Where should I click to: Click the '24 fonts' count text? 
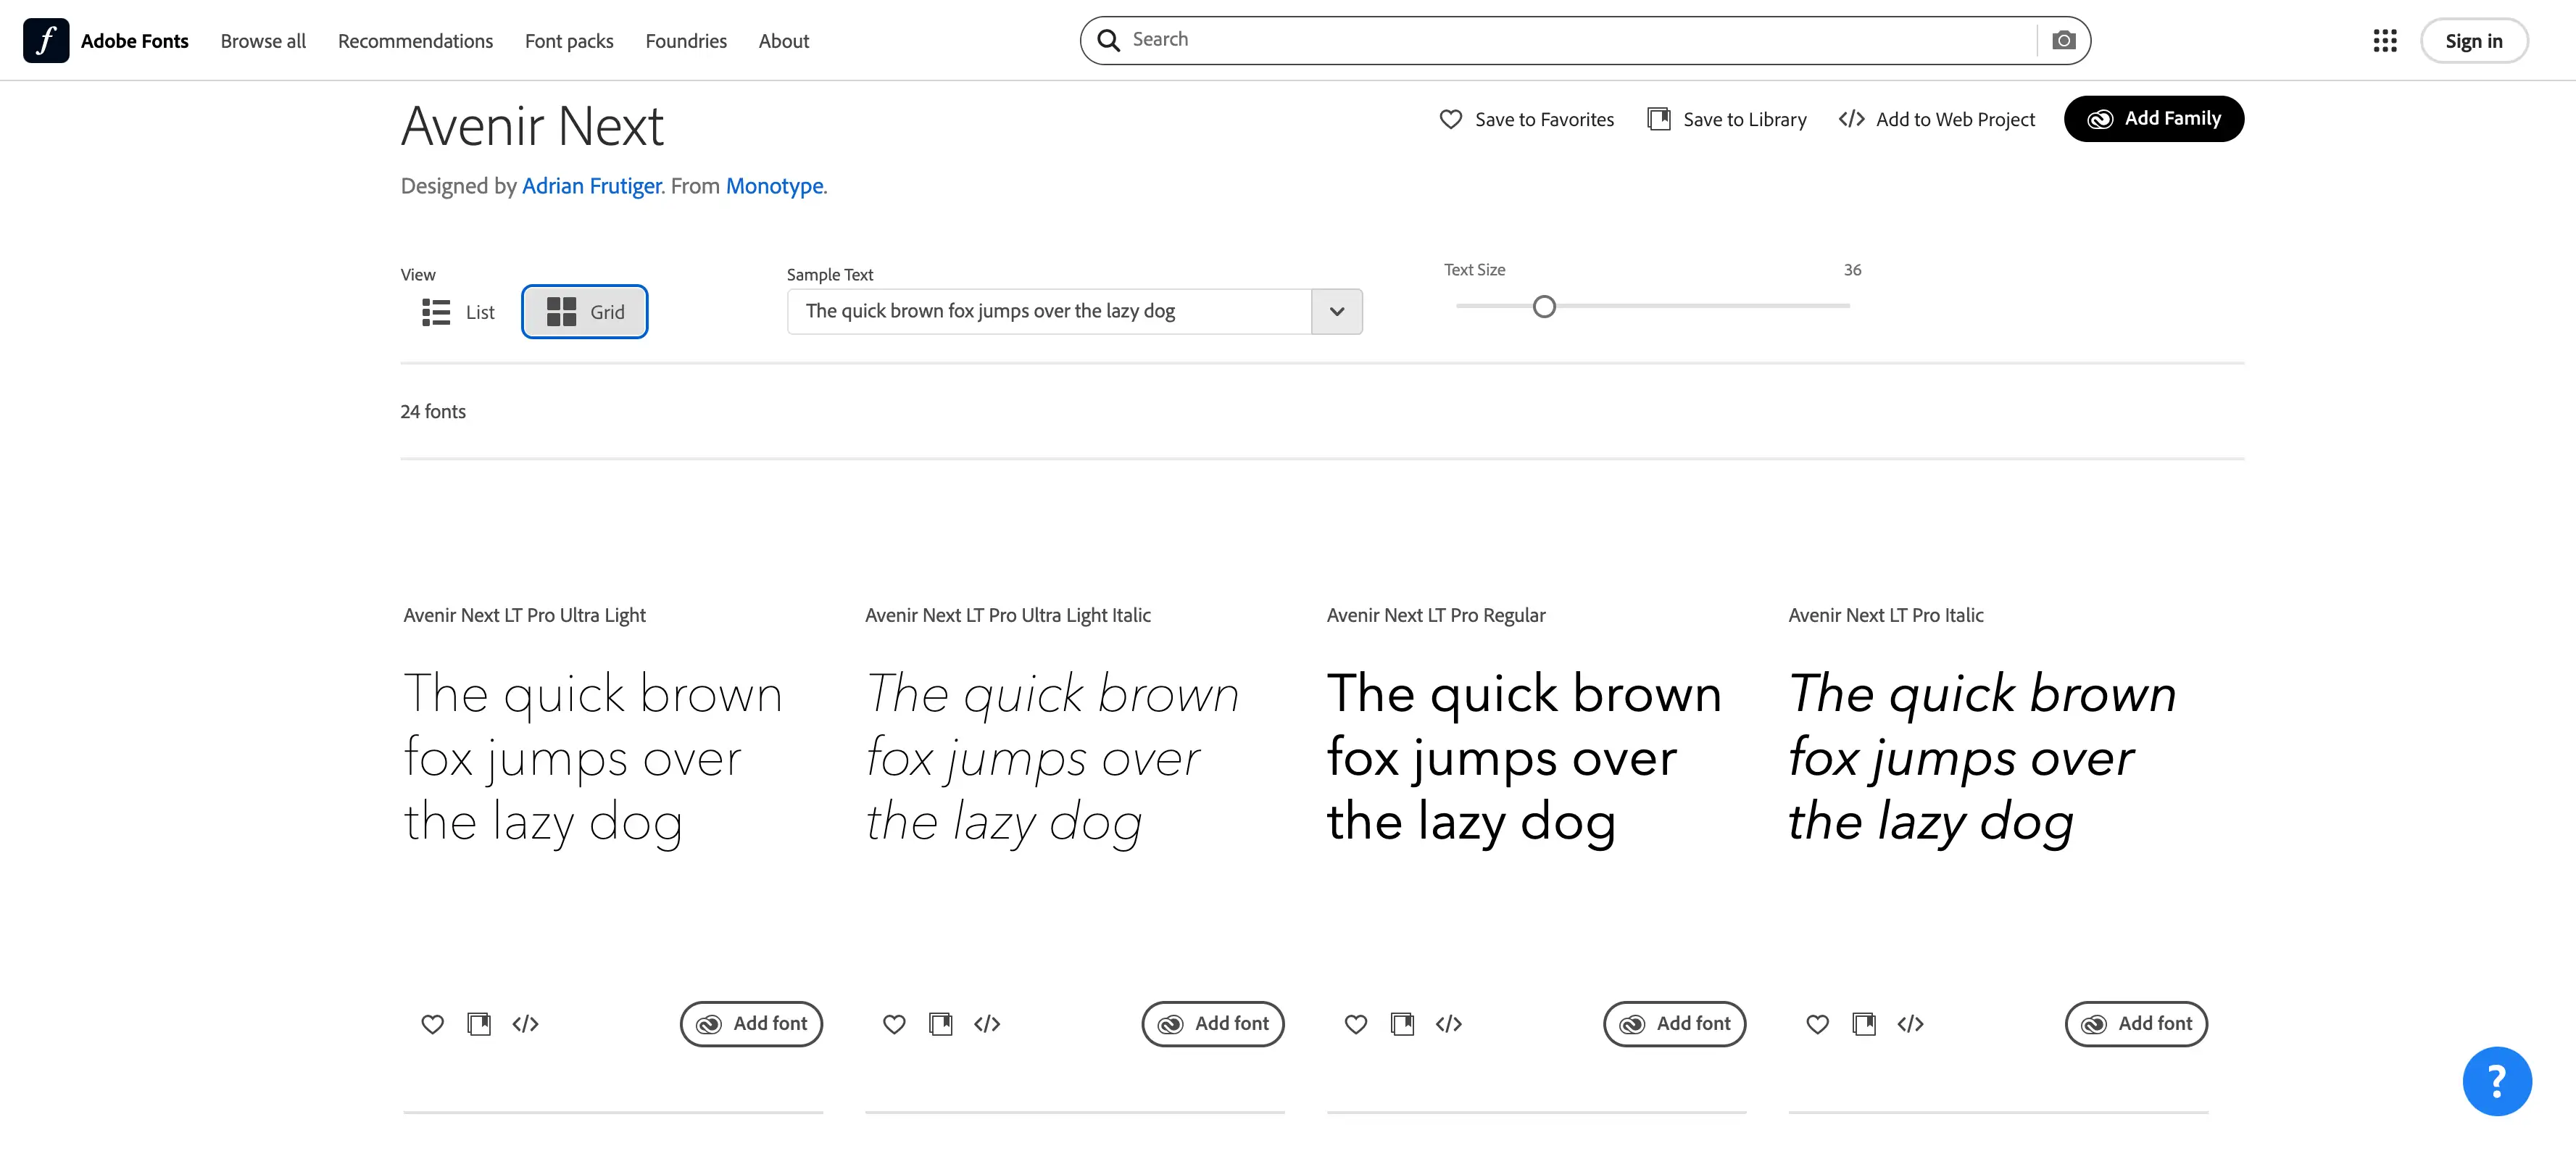[433, 412]
